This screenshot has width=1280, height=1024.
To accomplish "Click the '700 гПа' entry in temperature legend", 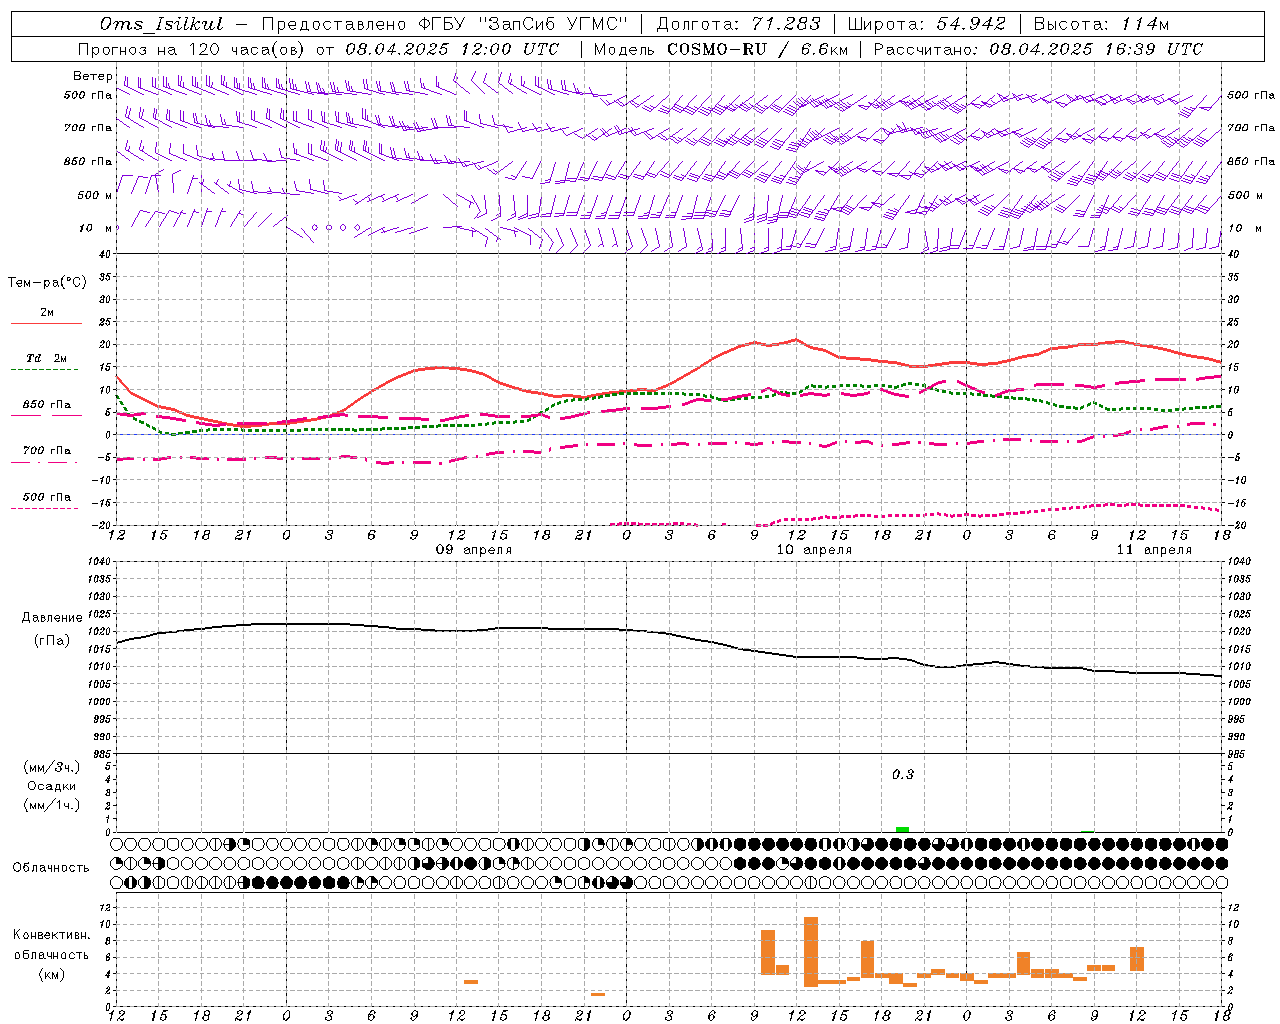I will [x=46, y=450].
